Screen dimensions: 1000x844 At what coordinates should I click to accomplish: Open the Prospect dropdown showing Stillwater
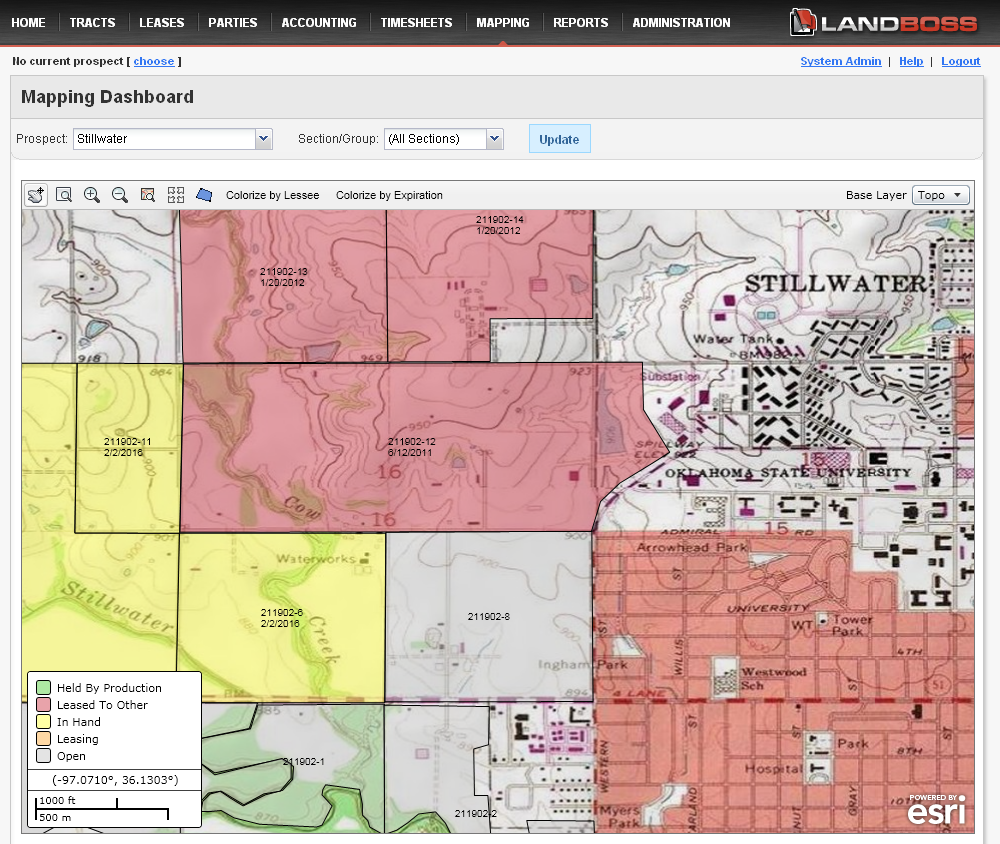point(172,139)
